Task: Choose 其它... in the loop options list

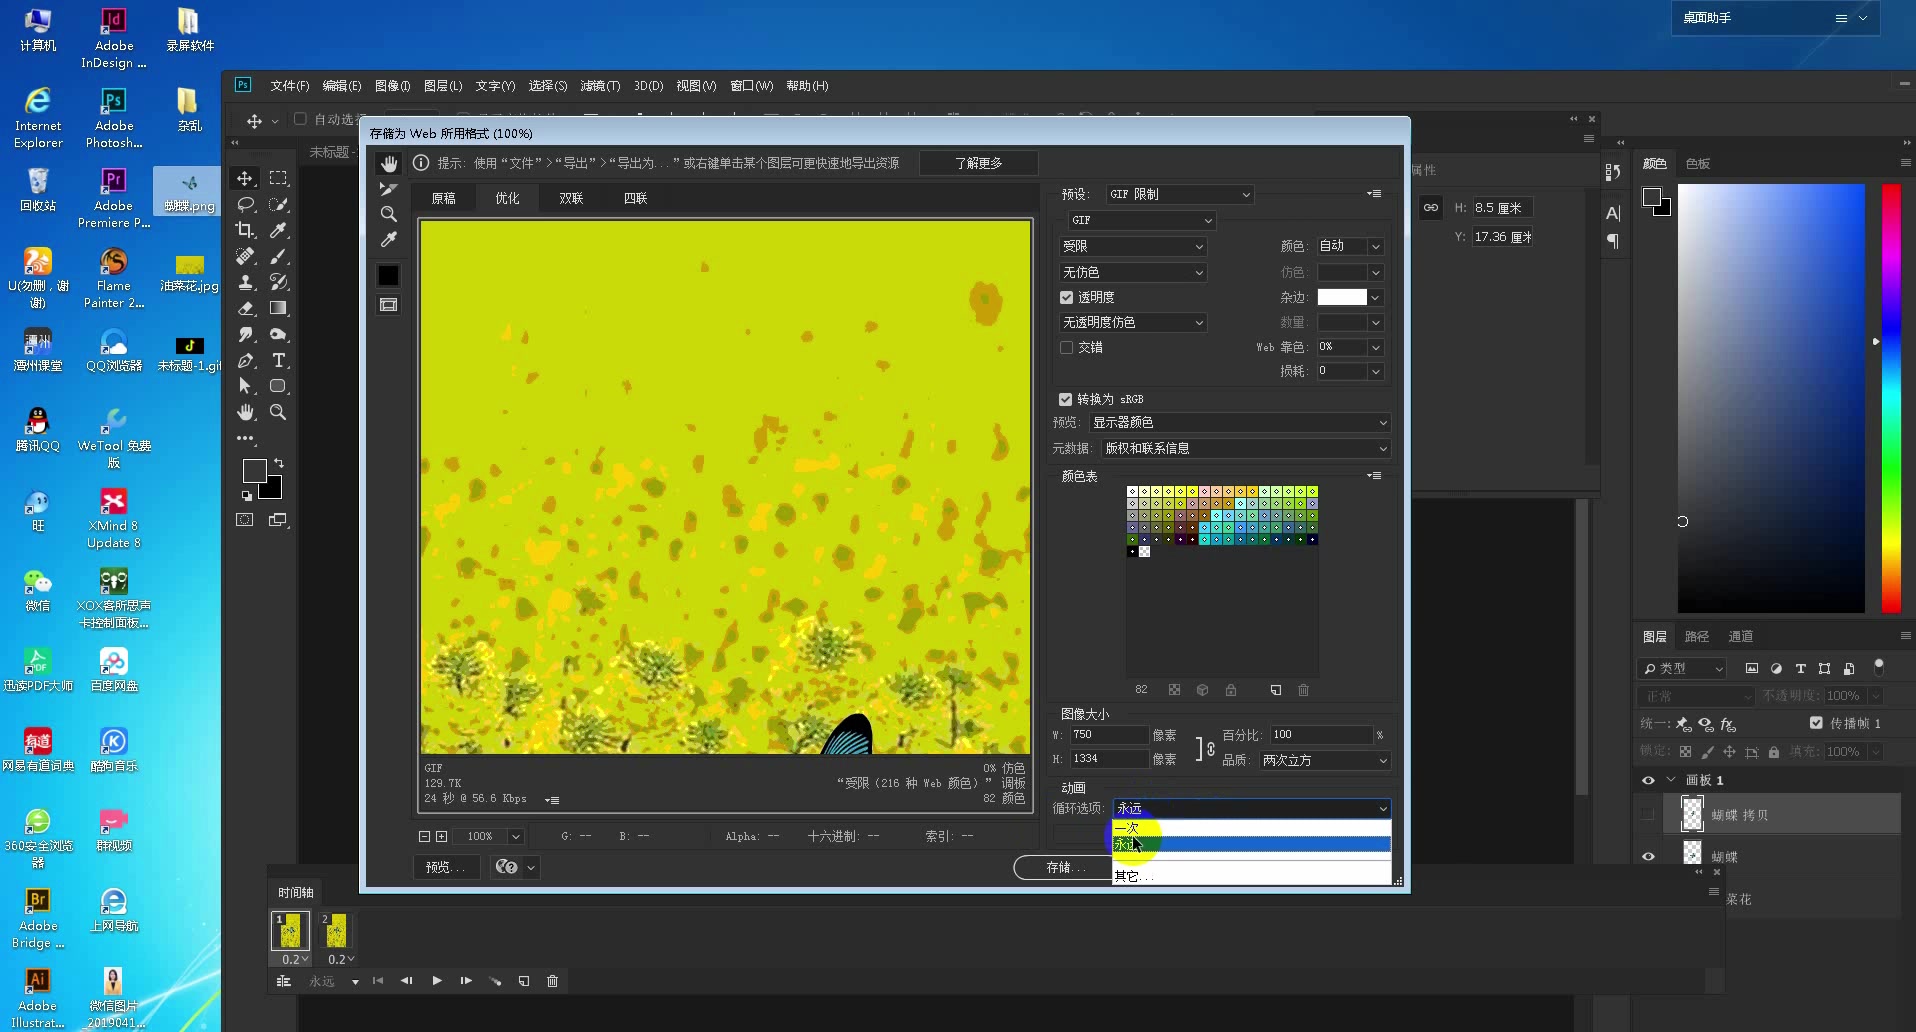Action: point(1251,876)
